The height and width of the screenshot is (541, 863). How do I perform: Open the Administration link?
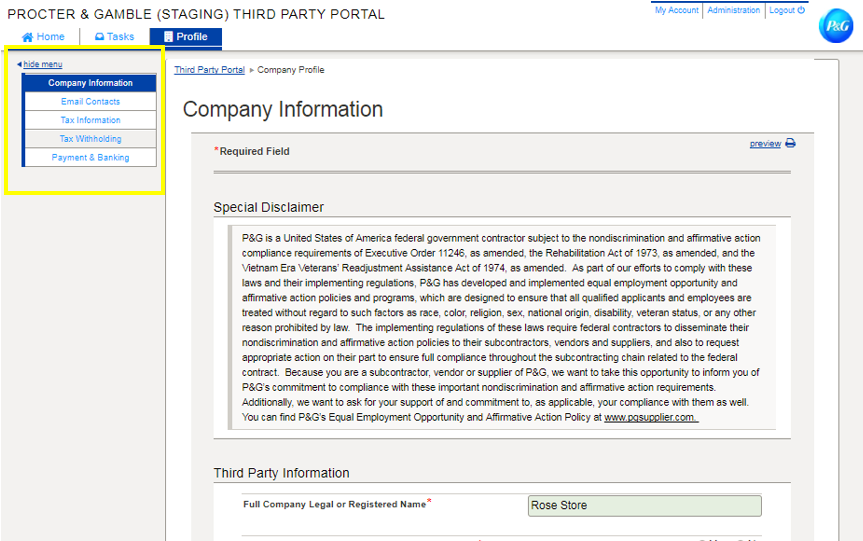[733, 10]
